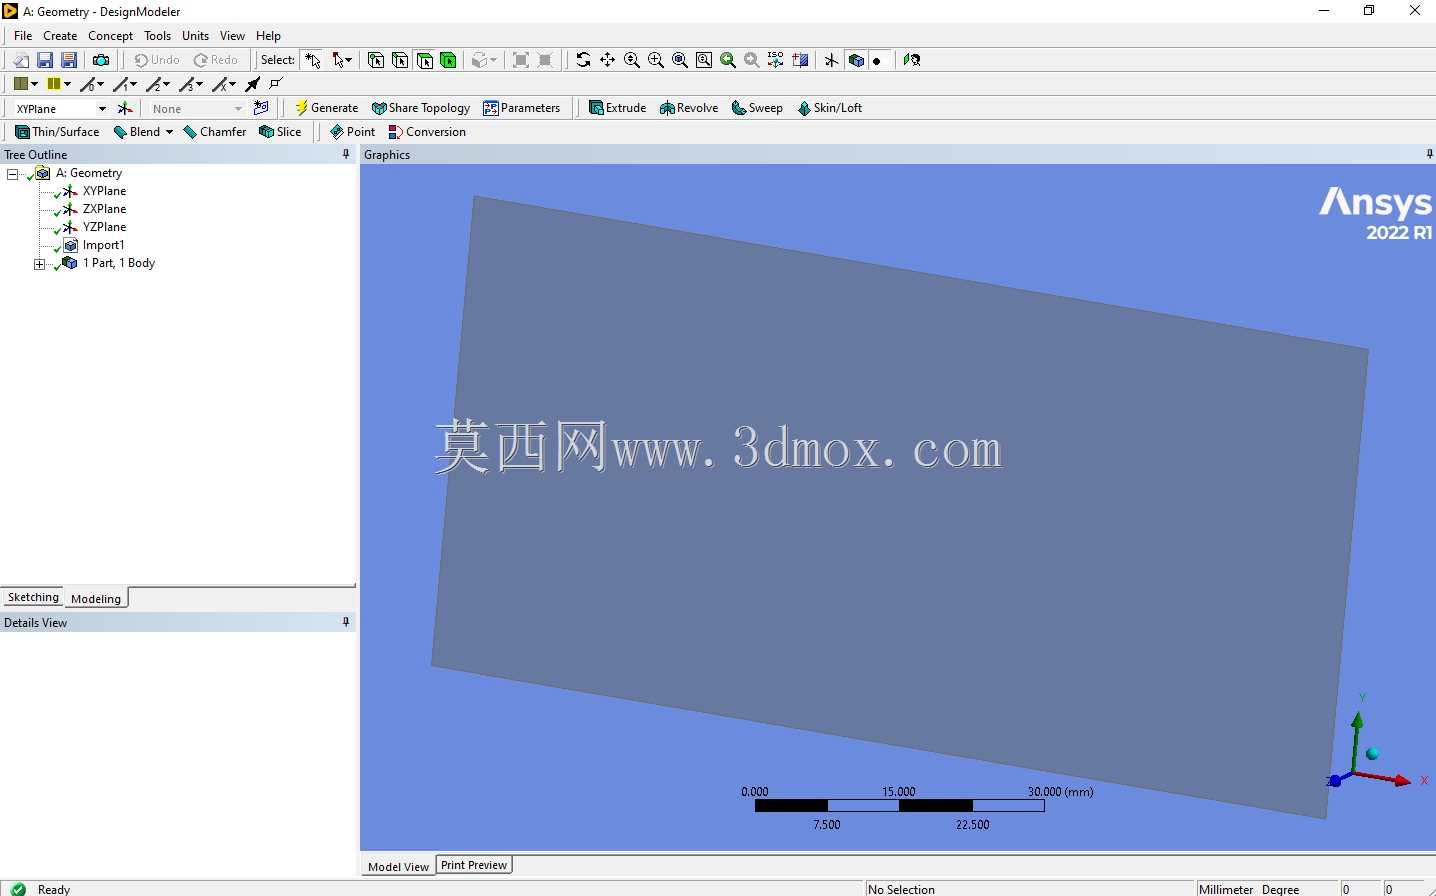Click the New Sketch icon
Viewport: 1436px width, 896px height.
[x=262, y=108]
